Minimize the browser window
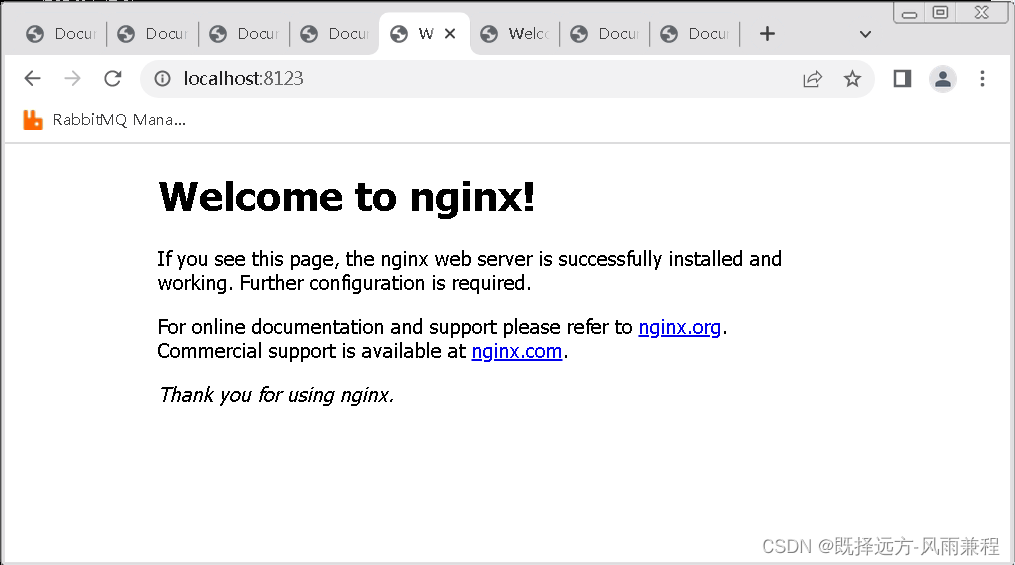This screenshot has height=565, width=1015. pyautogui.click(x=909, y=14)
